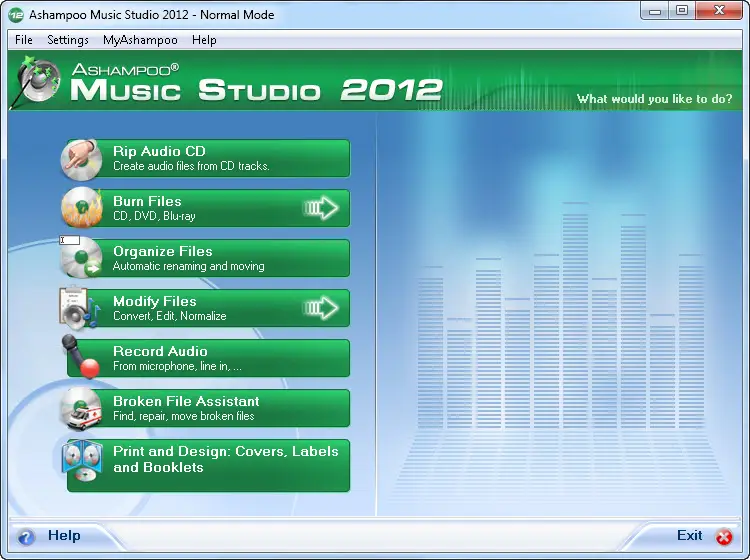The width and height of the screenshot is (750, 560).
Task: Expand the Burn Files arrow
Action: [321, 208]
